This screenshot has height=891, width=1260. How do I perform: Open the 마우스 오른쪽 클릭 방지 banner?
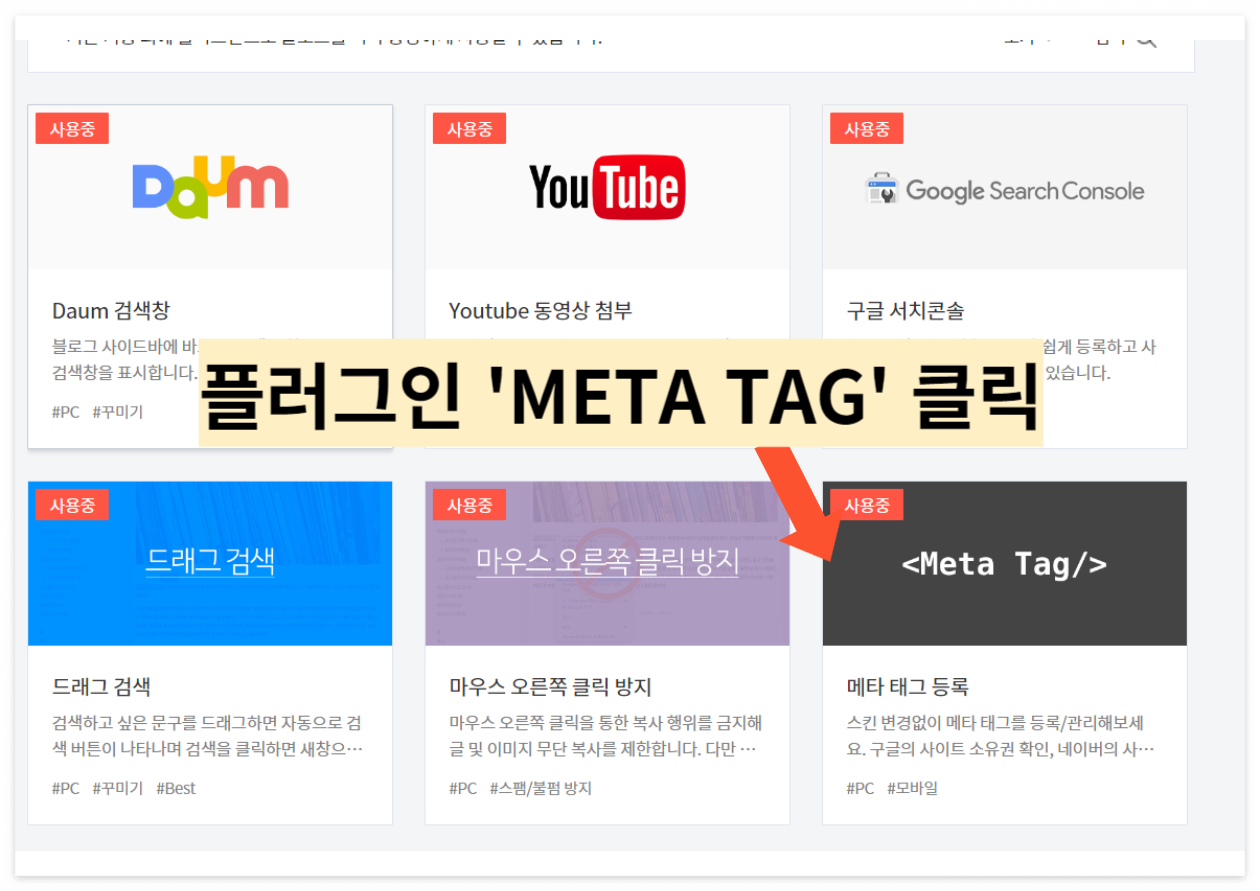(x=607, y=563)
